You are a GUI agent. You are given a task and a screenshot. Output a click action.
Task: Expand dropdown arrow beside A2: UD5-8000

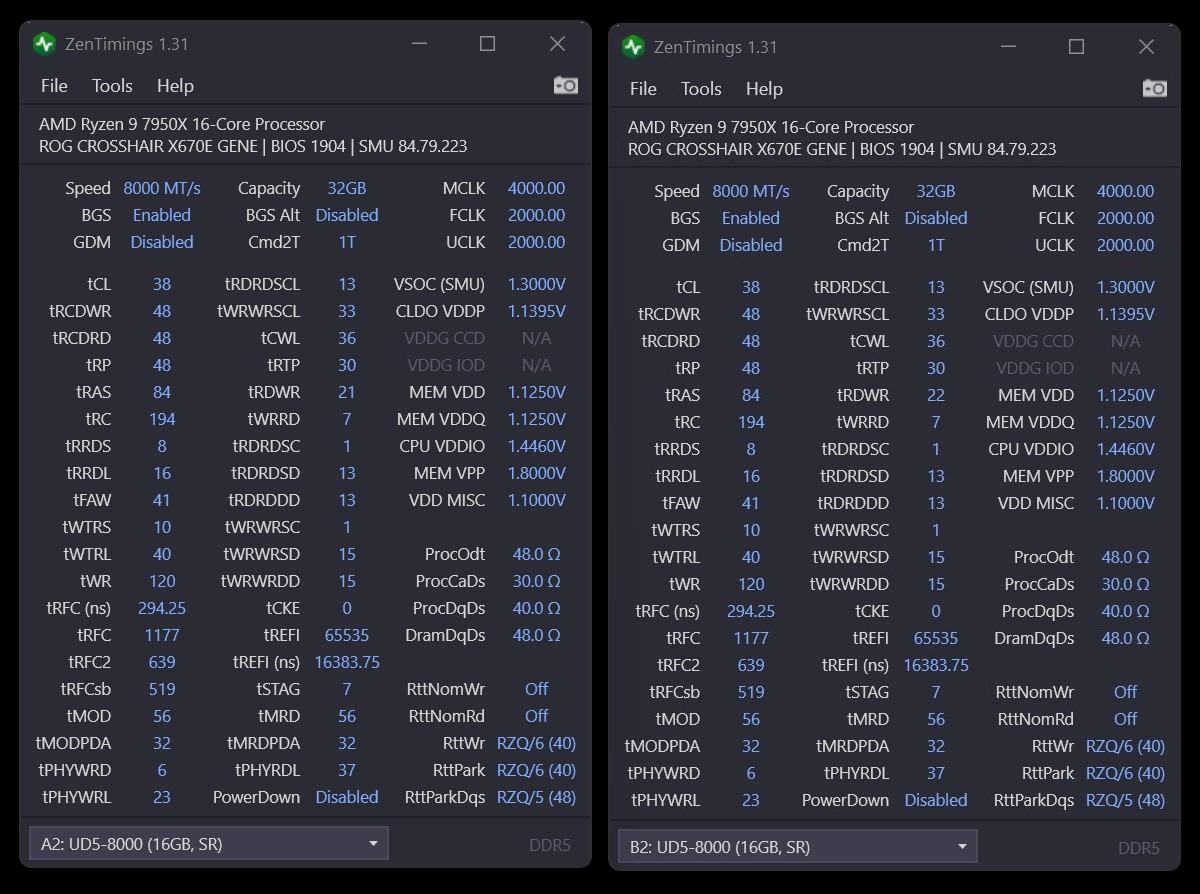coord(373,844)
